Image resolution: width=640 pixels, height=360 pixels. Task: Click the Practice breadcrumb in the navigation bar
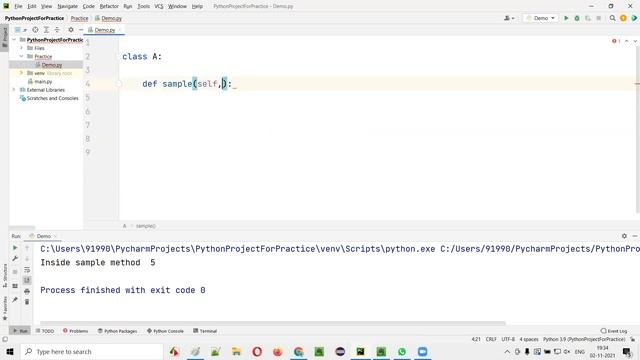click(79, 18)
